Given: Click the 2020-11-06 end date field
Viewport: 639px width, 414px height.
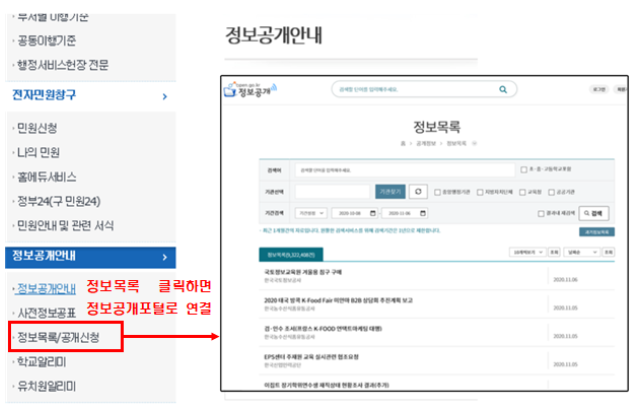Looking at the screenshot, I should coord(405,213).
